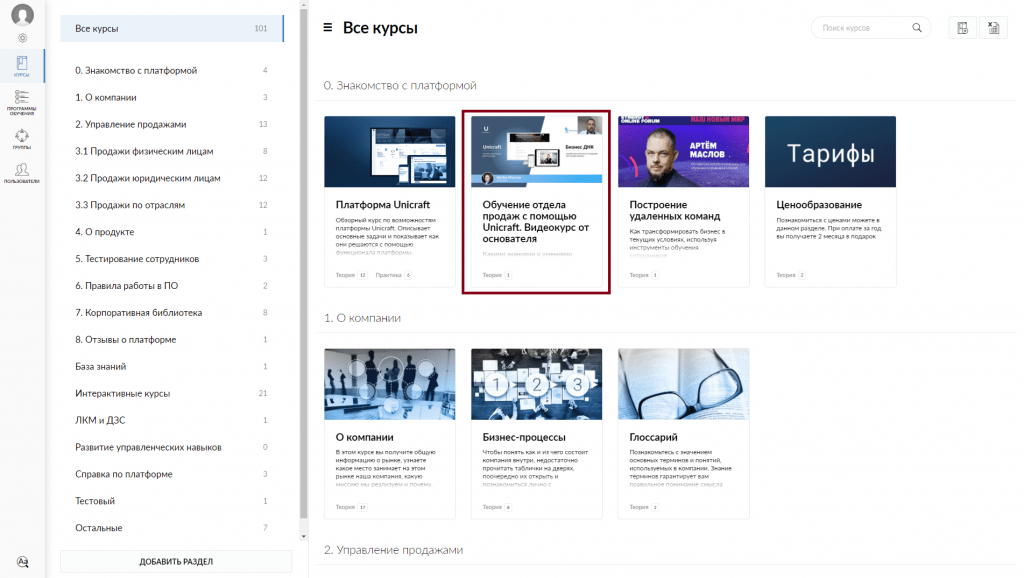The width and height of the screenshot is (1024, 578).
Task: Click the Все курсы page title
Action: point(380,28)
